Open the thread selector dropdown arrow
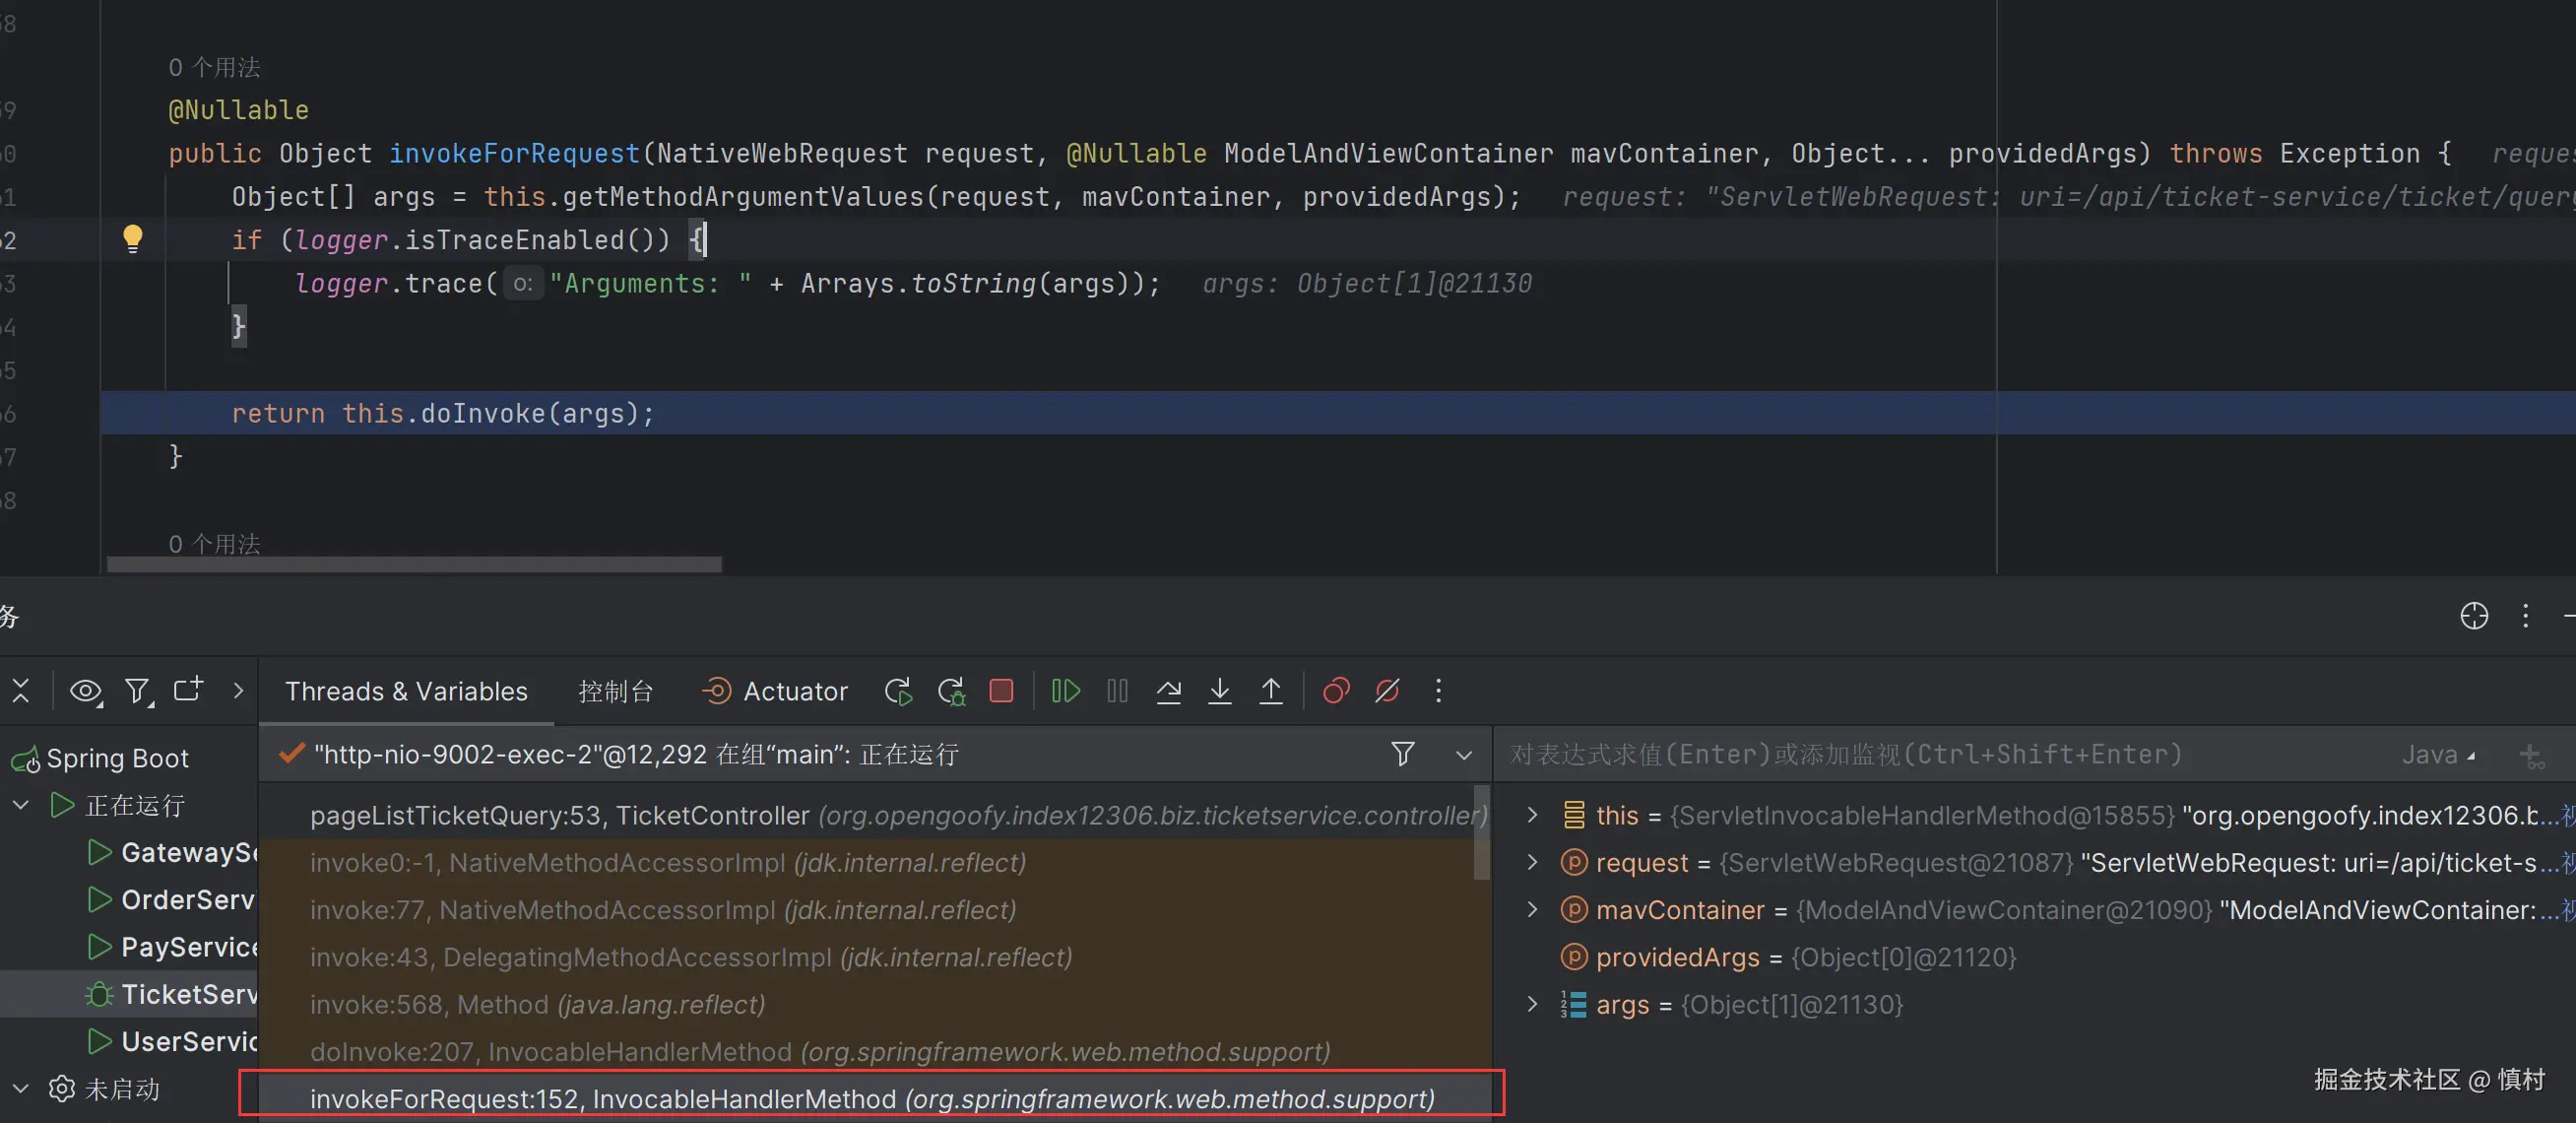 pyautogui.click(x=1463, y=755)
